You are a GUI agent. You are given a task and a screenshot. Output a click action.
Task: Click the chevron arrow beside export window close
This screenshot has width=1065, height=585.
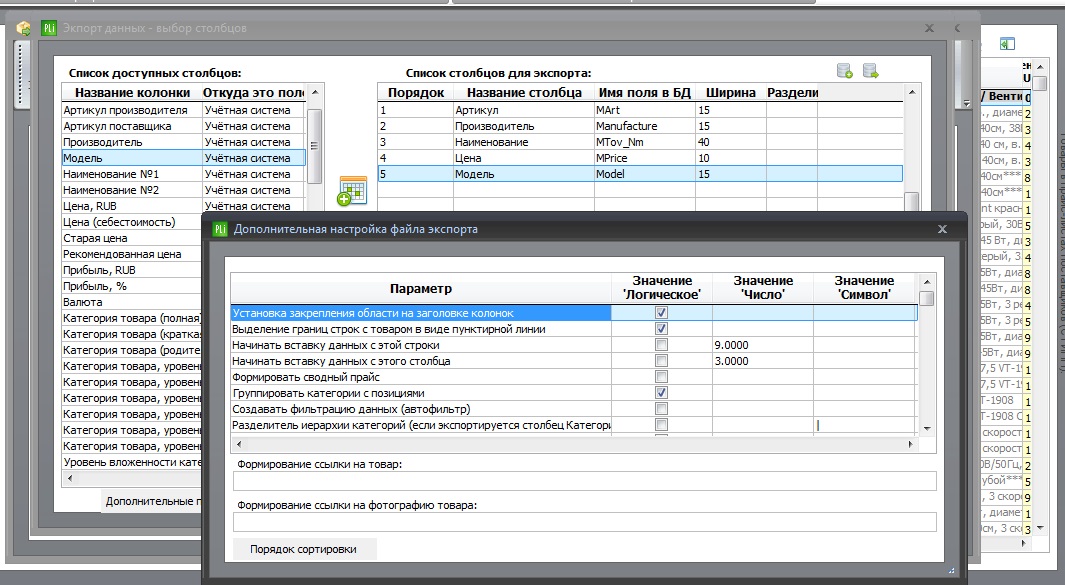(x=957, y=28)
